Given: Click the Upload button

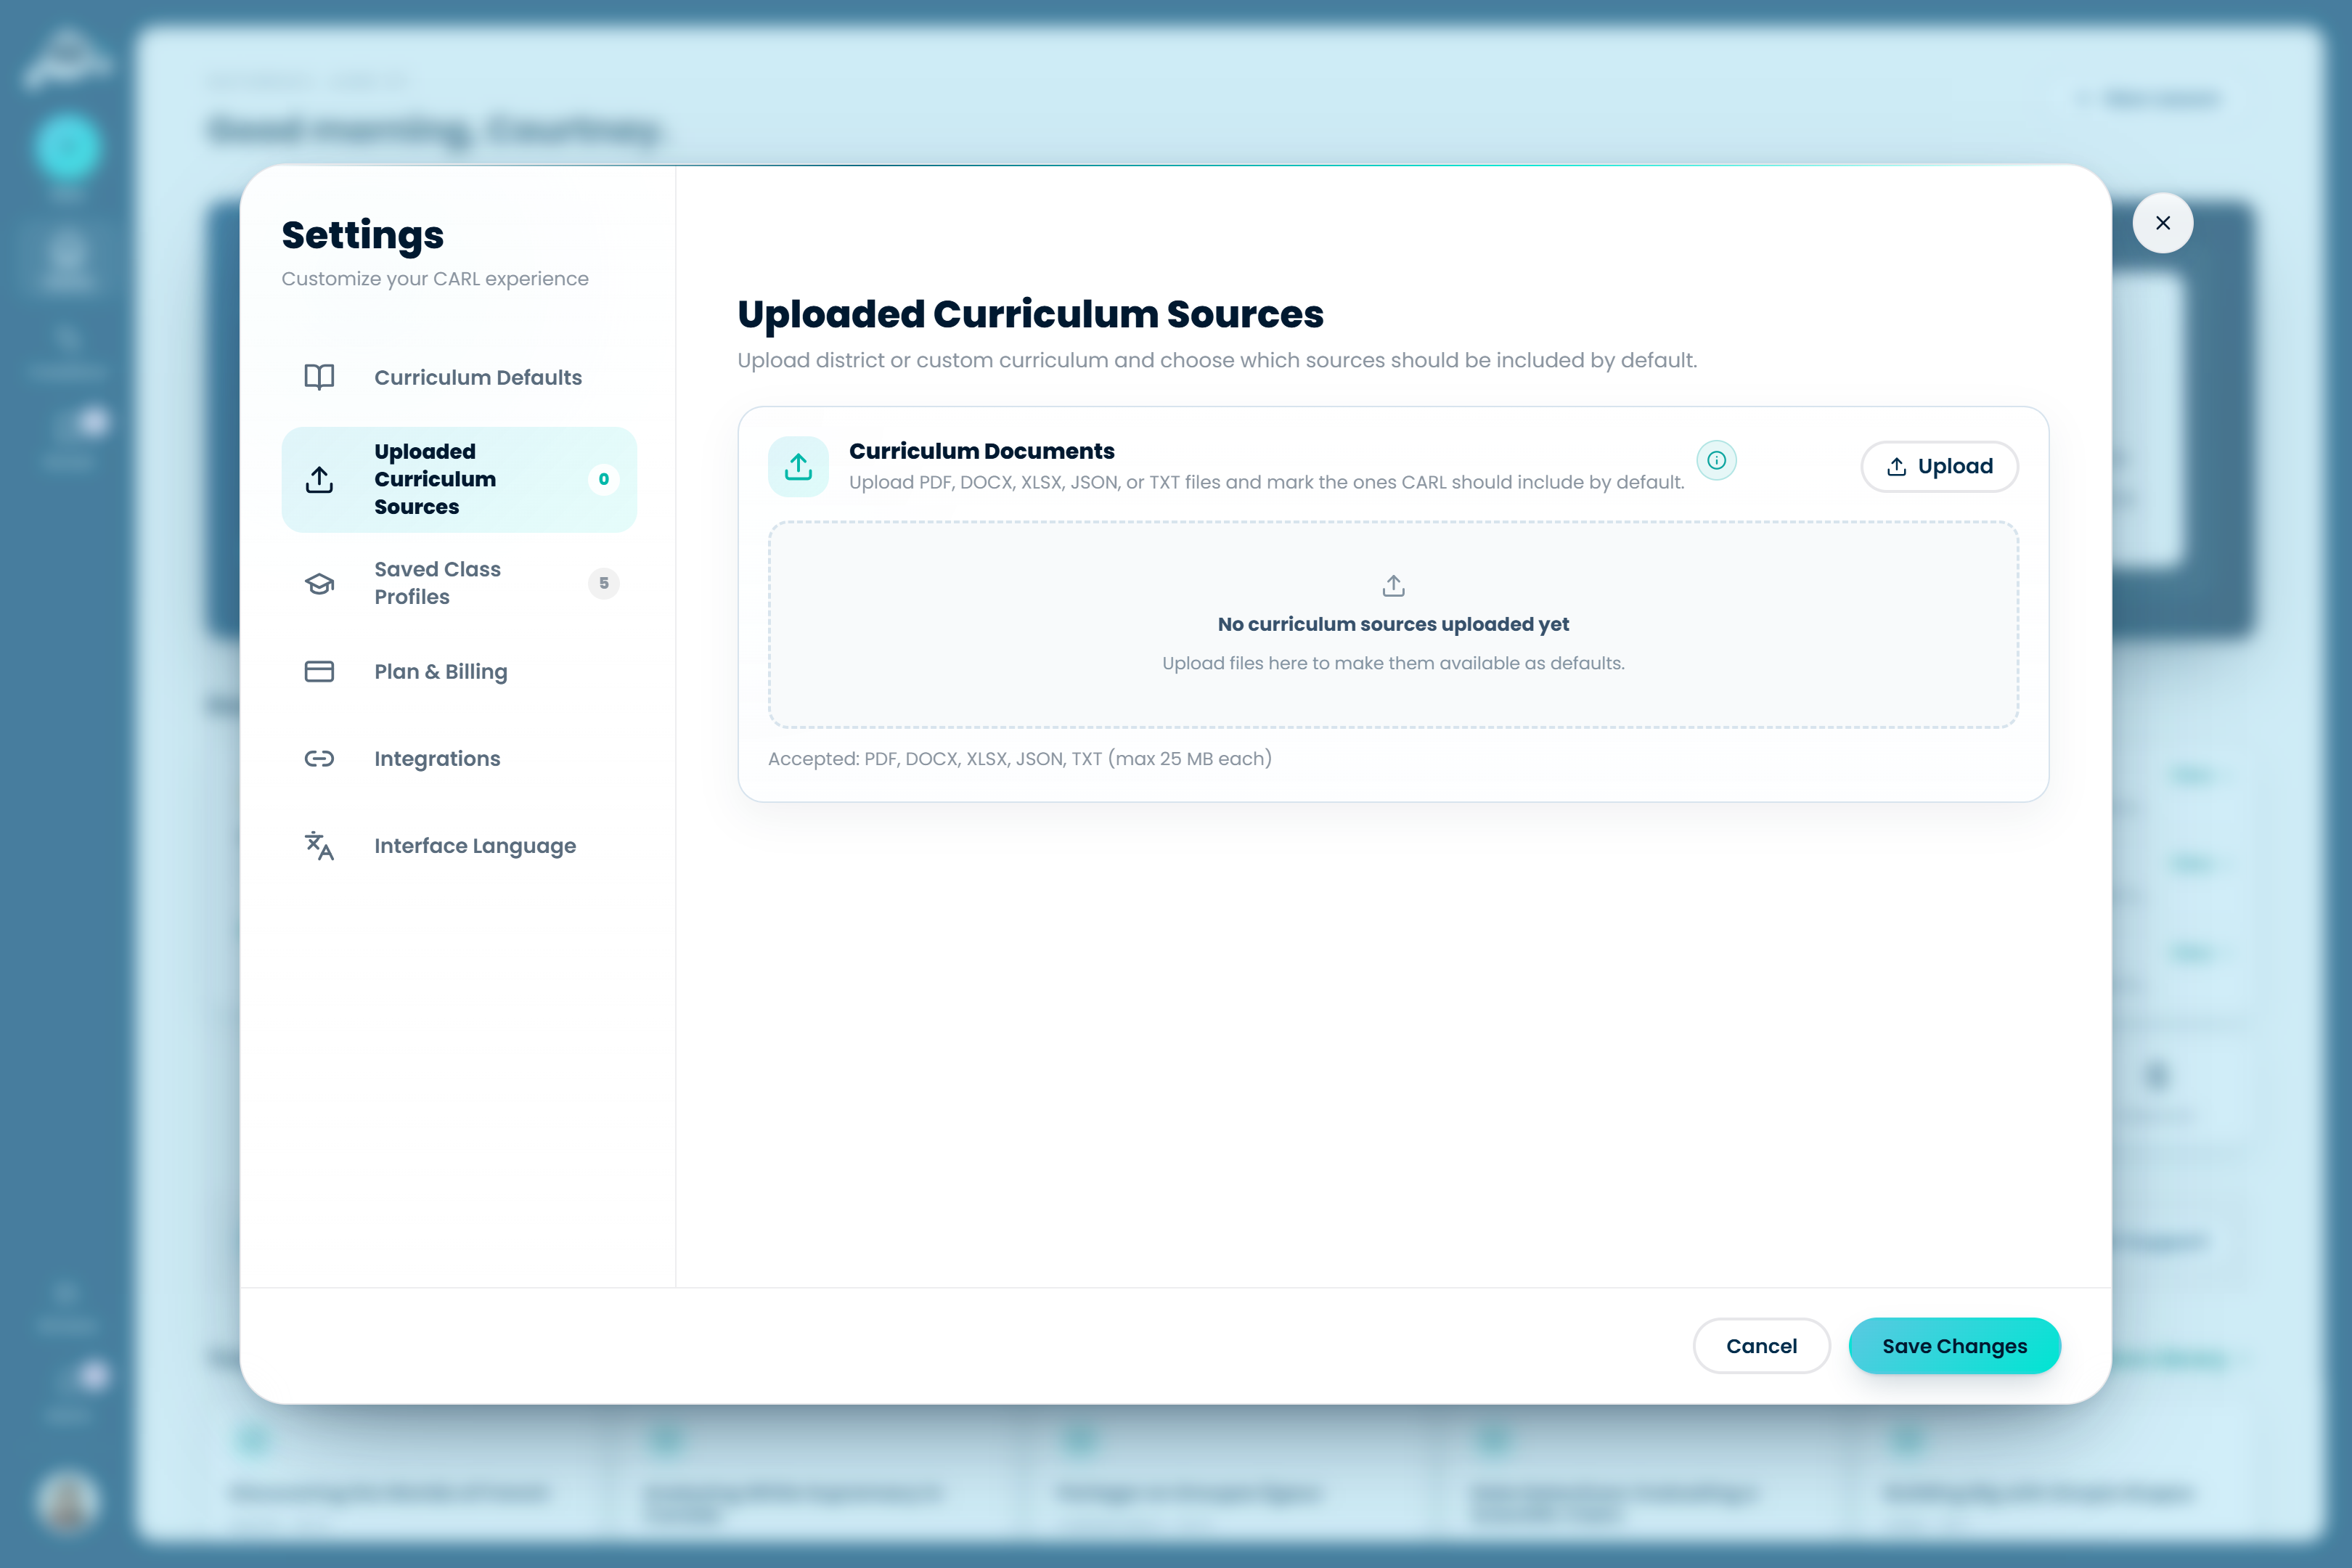Looking at the screenshot, I should (1939, 466).
